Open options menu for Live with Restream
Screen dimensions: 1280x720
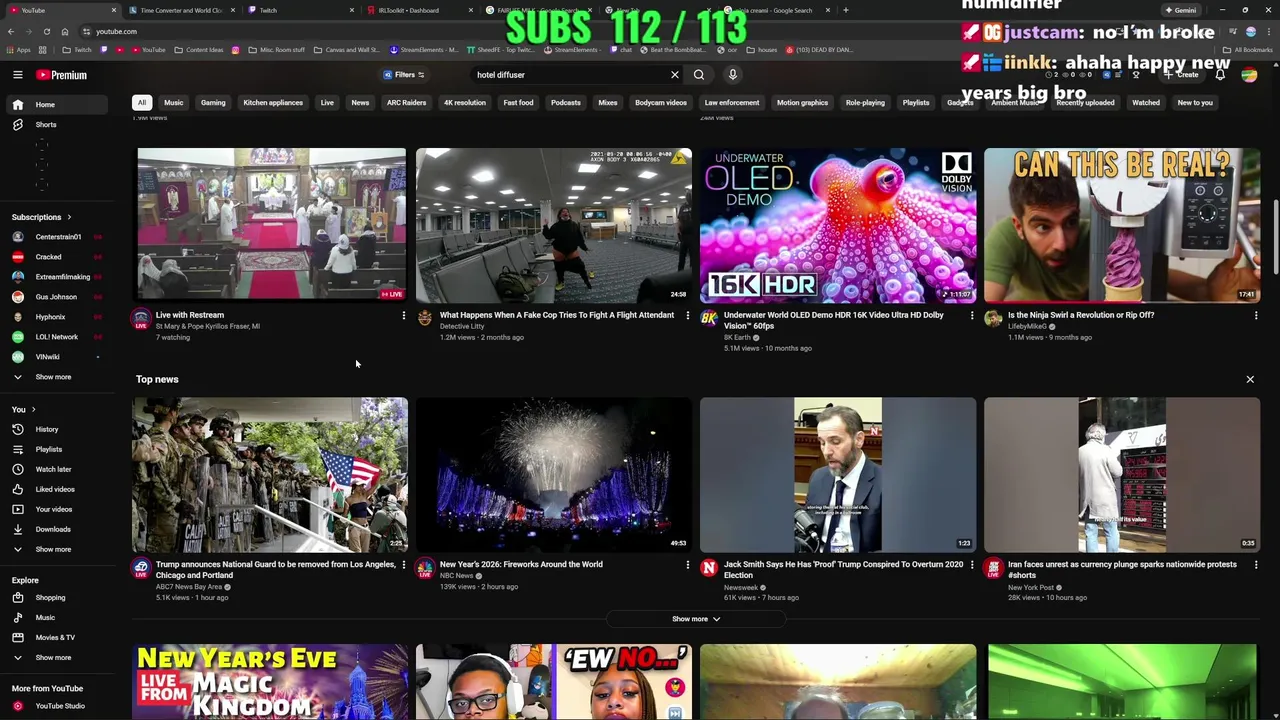[404, 316]
